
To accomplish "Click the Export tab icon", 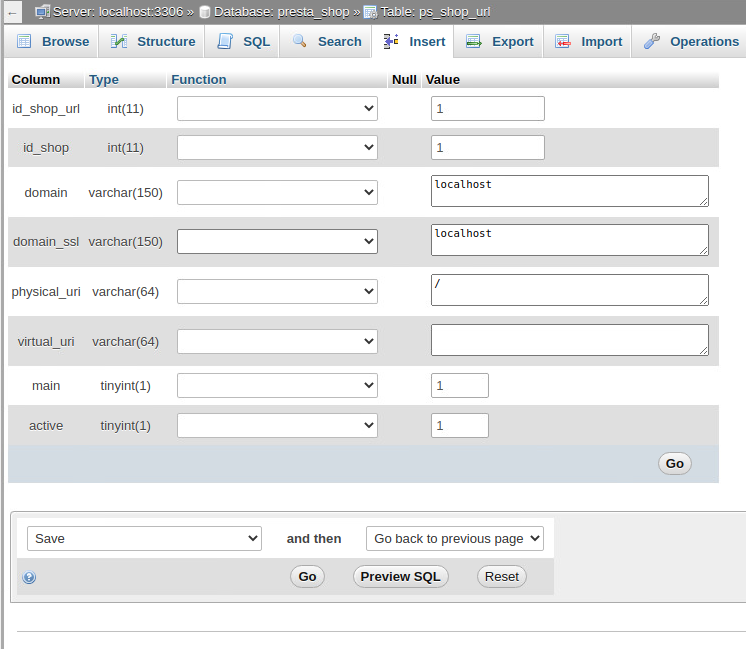I will [473, 41].
